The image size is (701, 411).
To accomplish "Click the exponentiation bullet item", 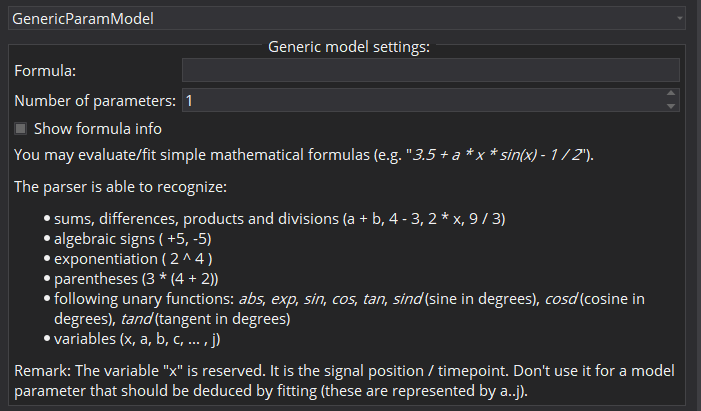I will tap(133, 259).
